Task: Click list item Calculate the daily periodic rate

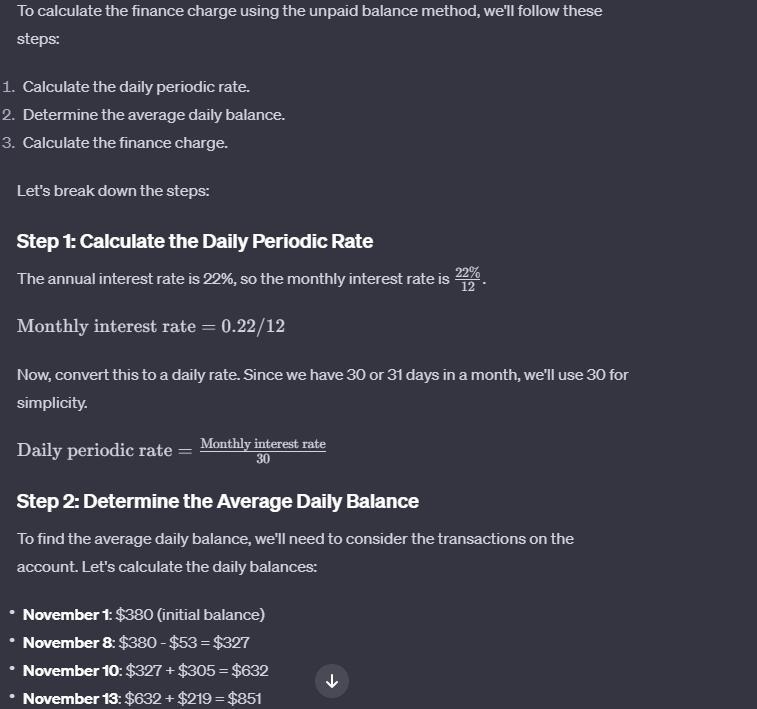Action: (x=136, y=87)
